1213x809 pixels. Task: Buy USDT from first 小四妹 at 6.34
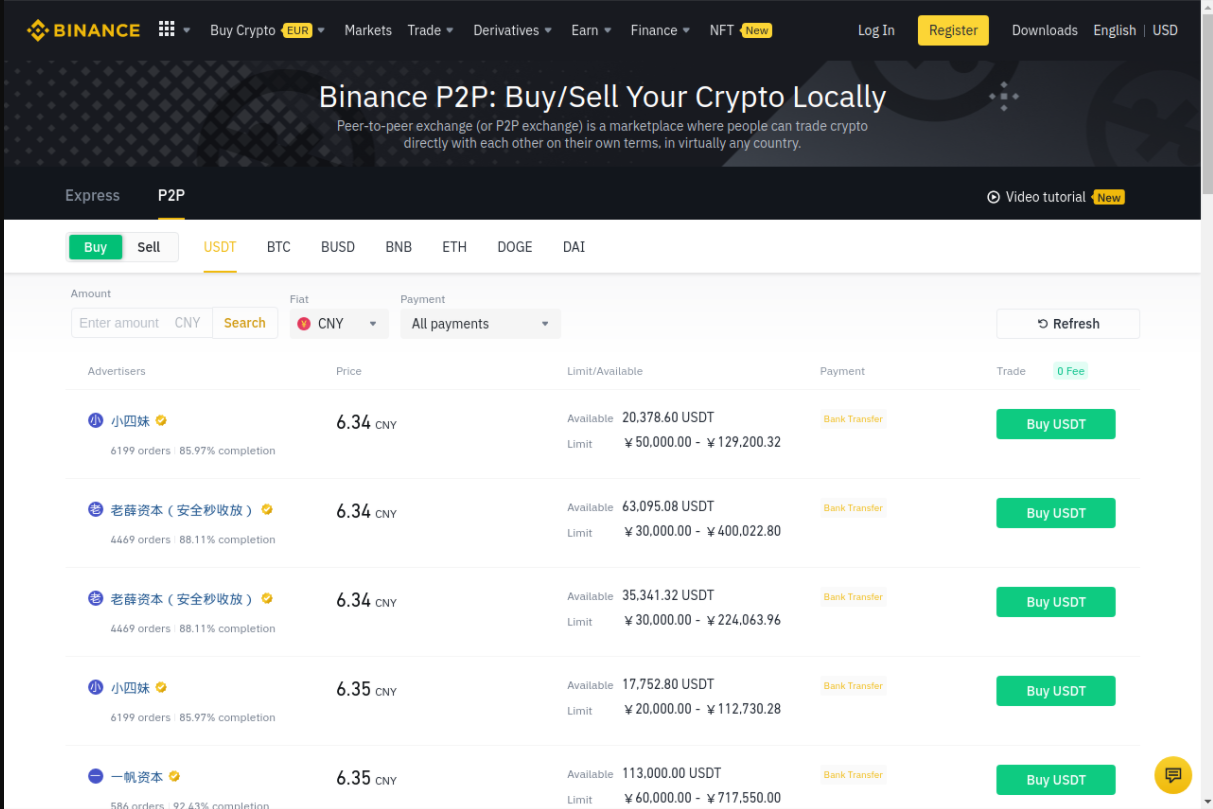point(1056,424)
